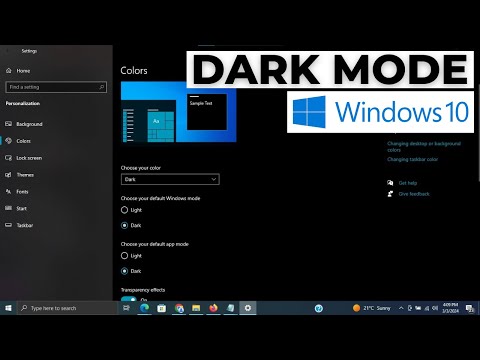Launch Firefox from the taskbar

coord(213,308)
